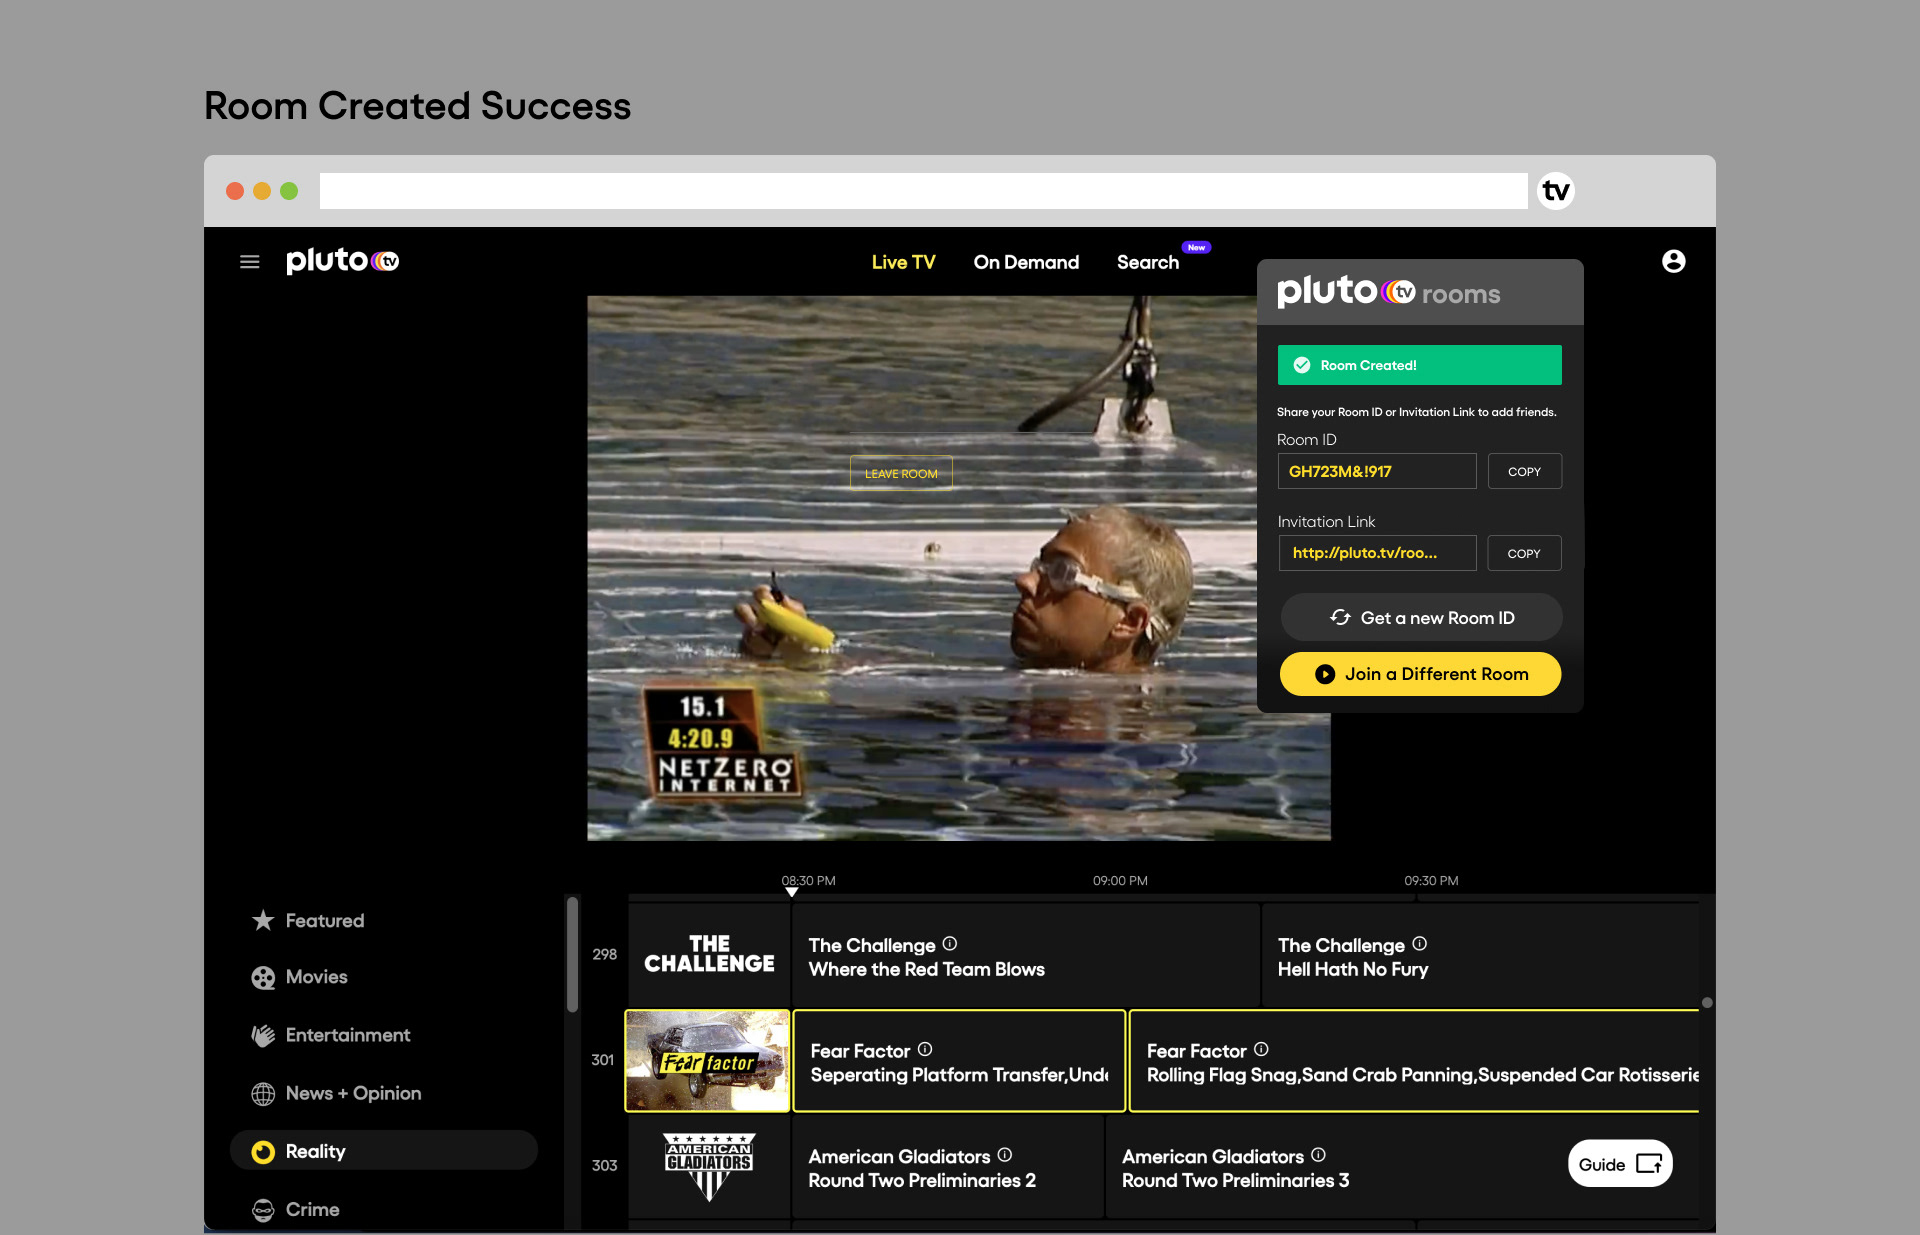Viewport: 1920px width, 1235px height.
Task: Switch to the Live TV tab
Action: pyautogui.click(x=903, y=262)
